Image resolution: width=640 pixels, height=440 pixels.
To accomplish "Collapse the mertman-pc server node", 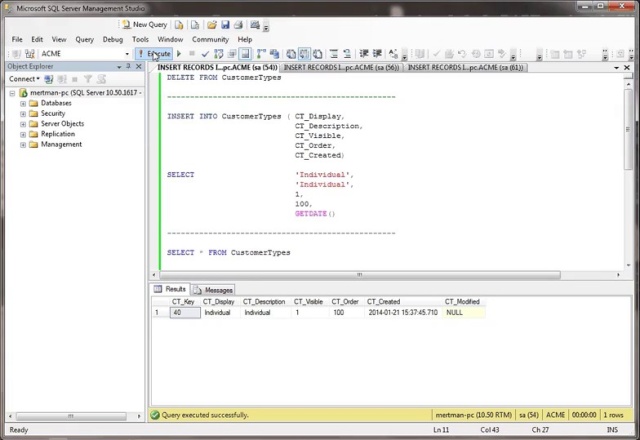I will [12, 92].
